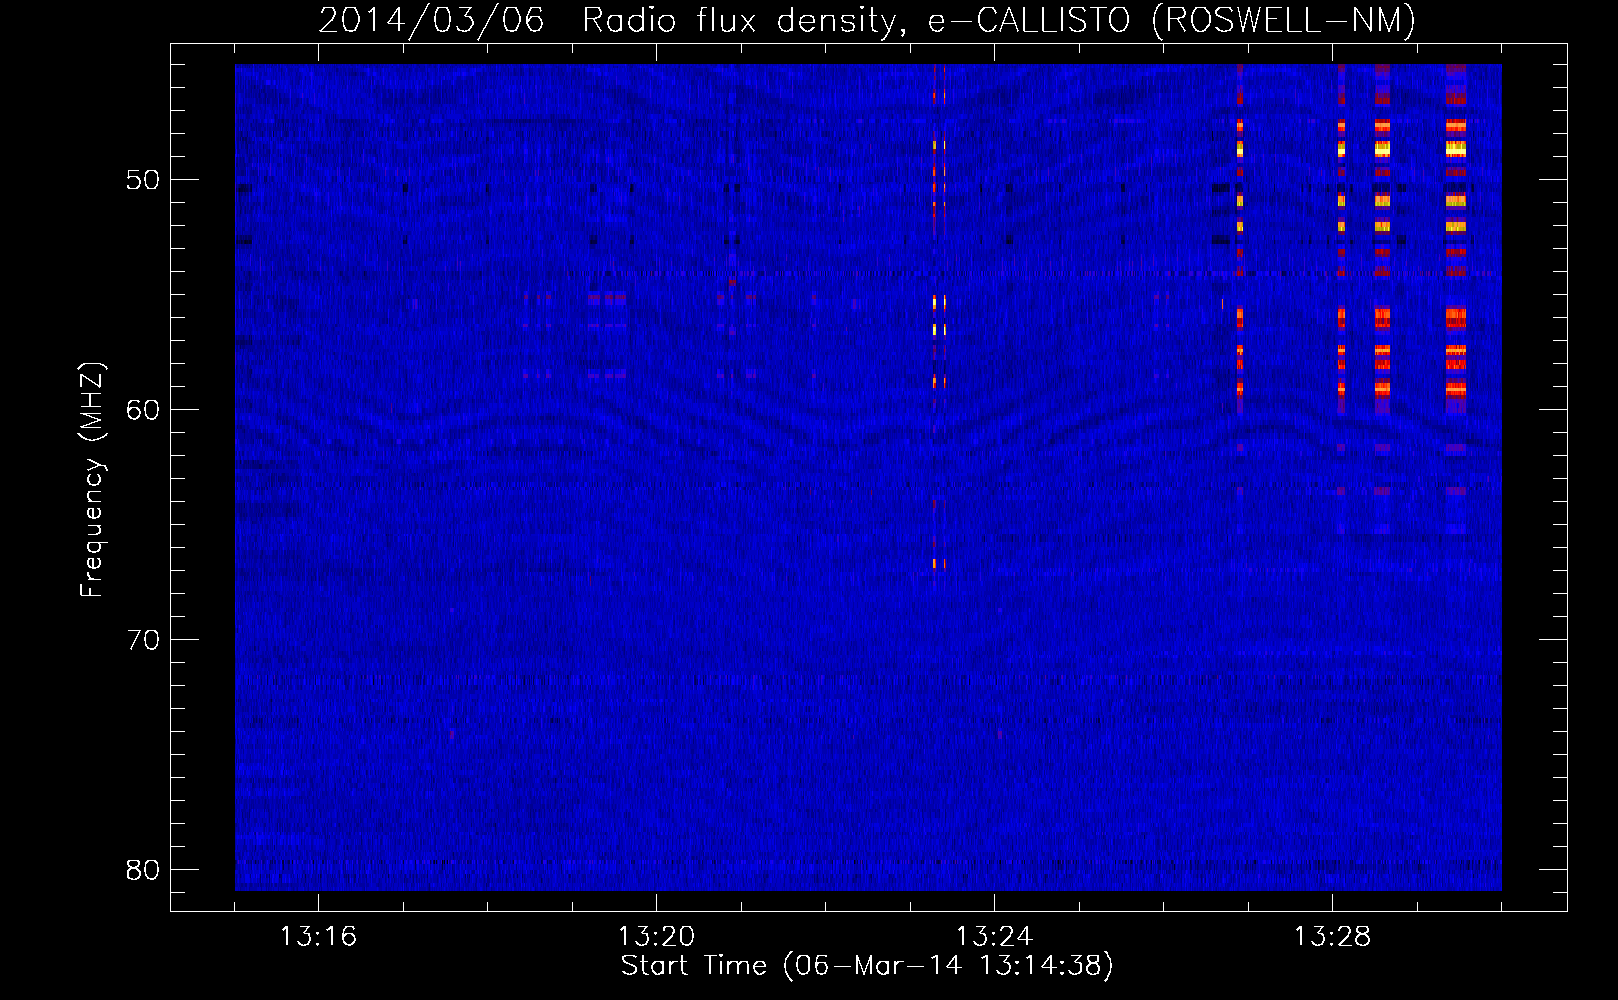Click the 13:24 time tick label
1618x1000 pixels.
click(994, 937)
